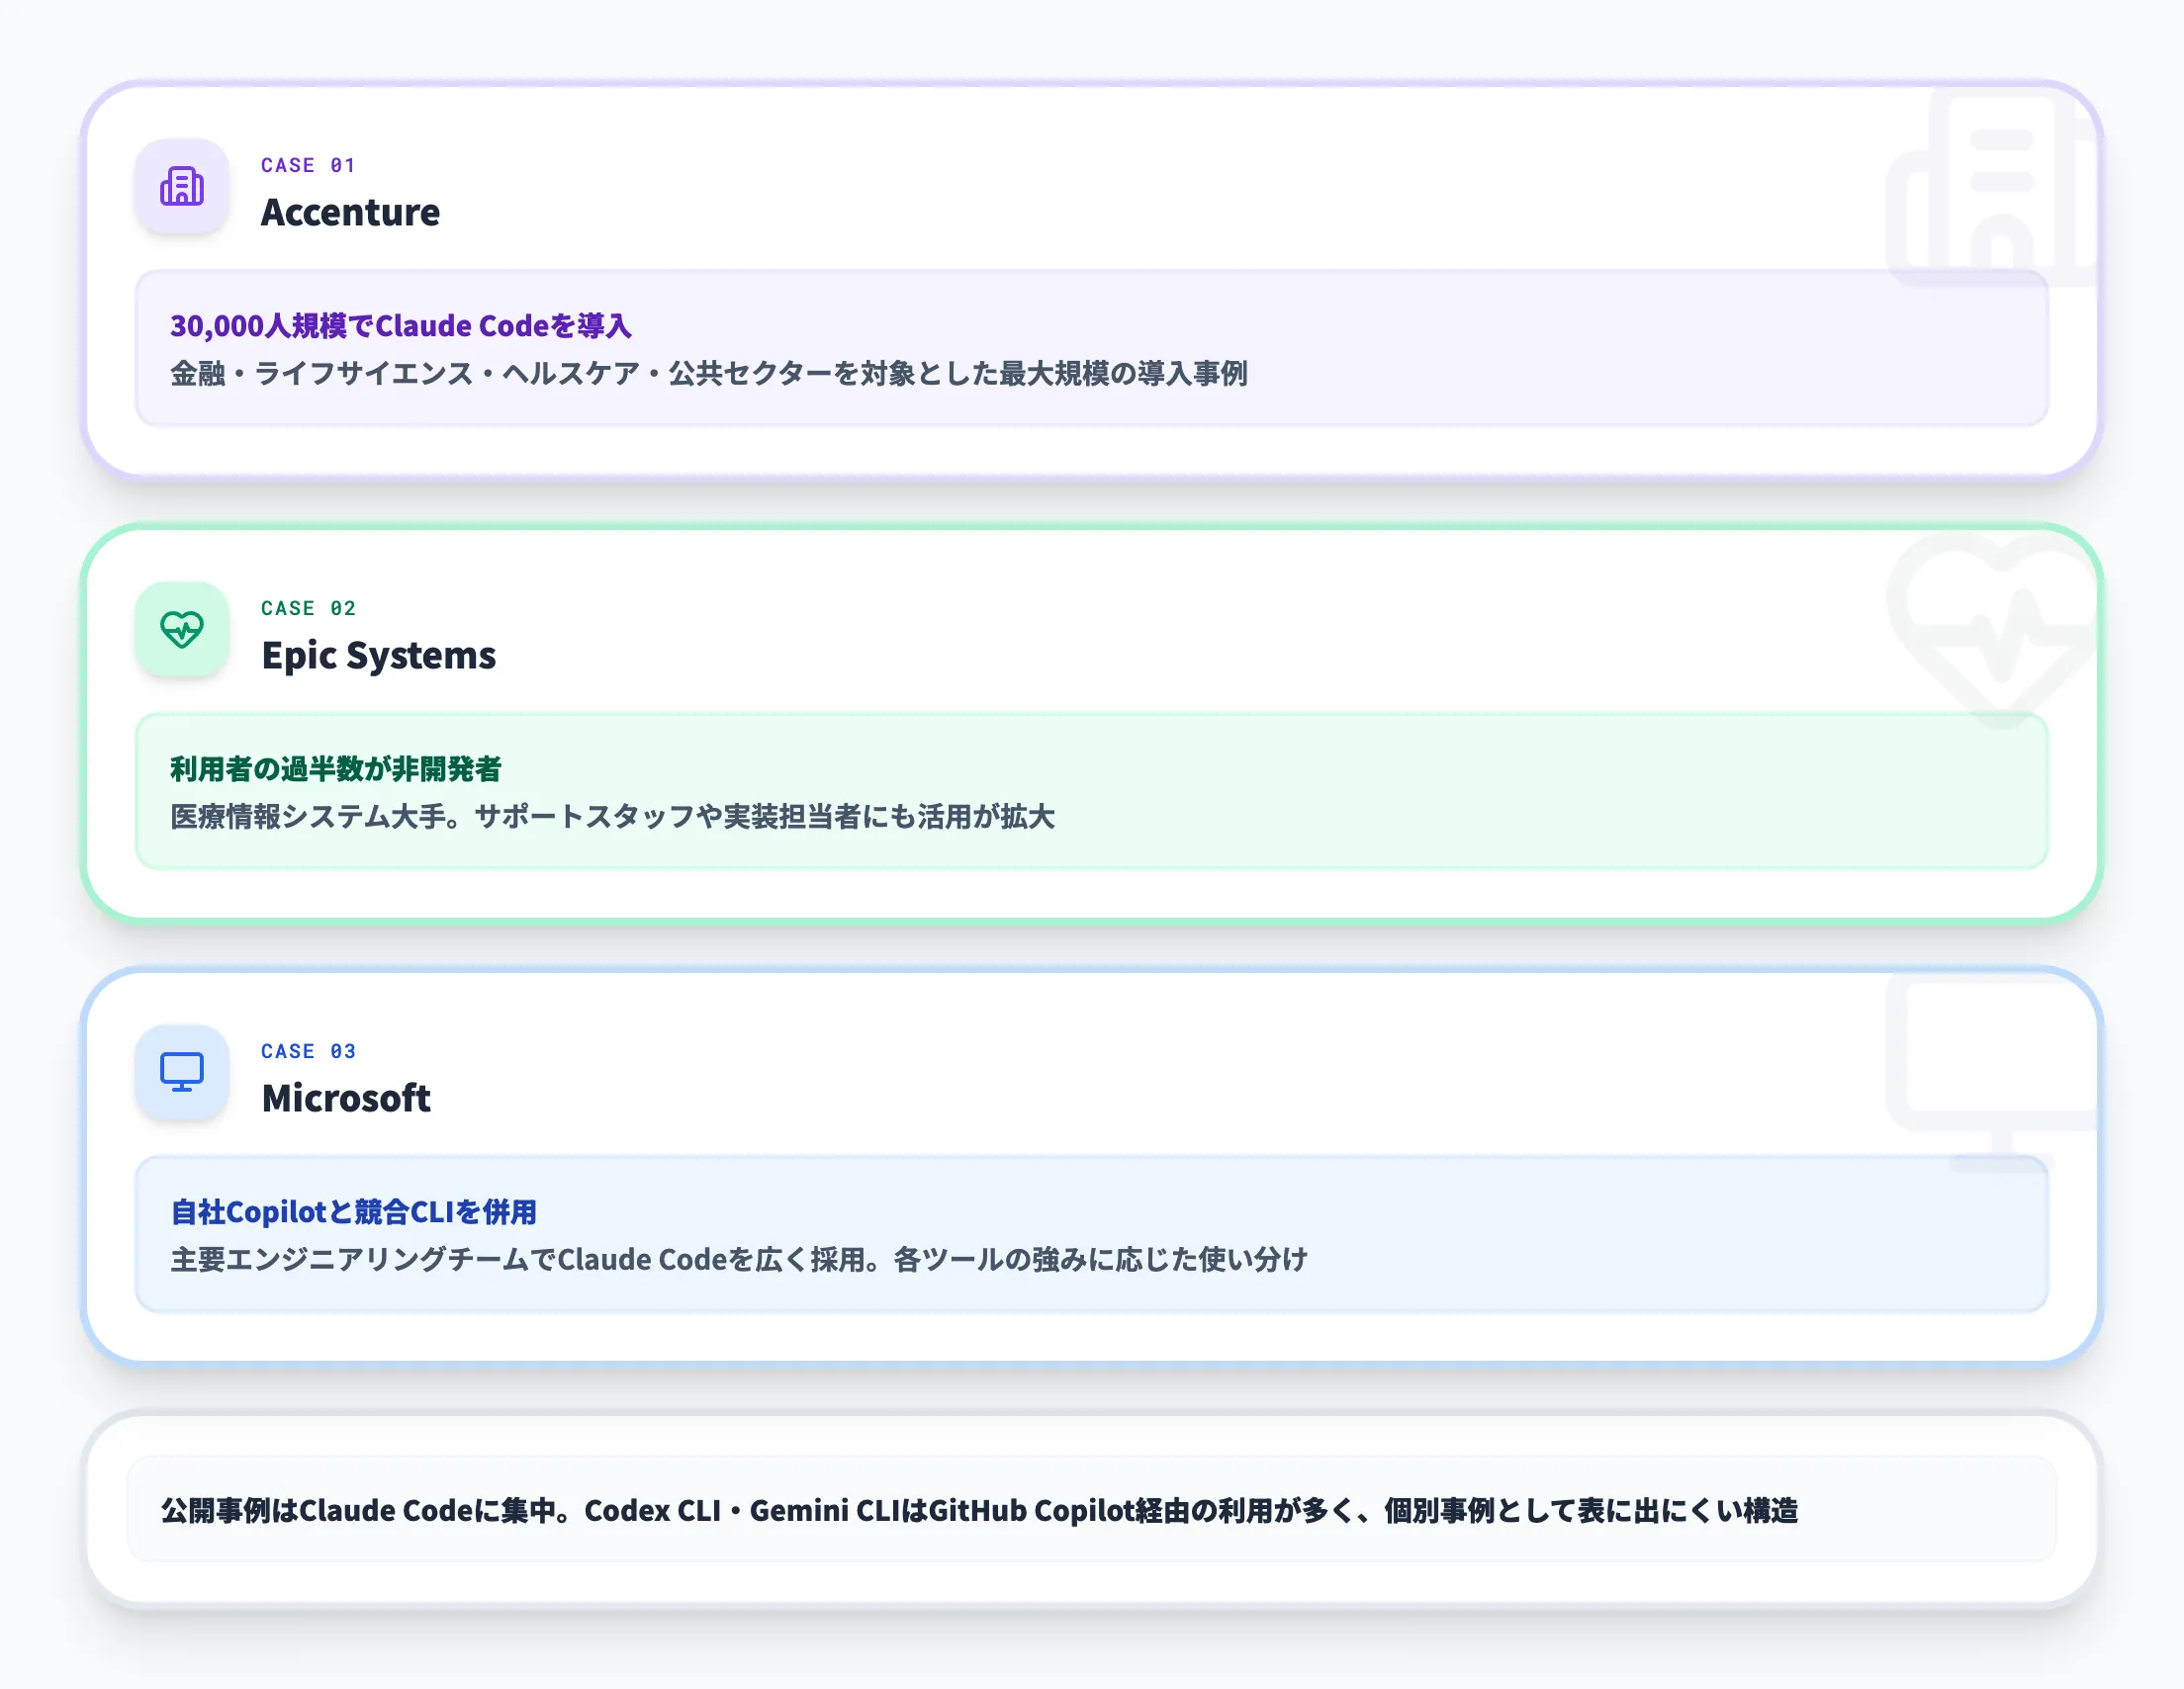Click the 30,000人規模でClaude Codeを導入 headline
The image size is (2184, 1689).
(x=400, y=326)
